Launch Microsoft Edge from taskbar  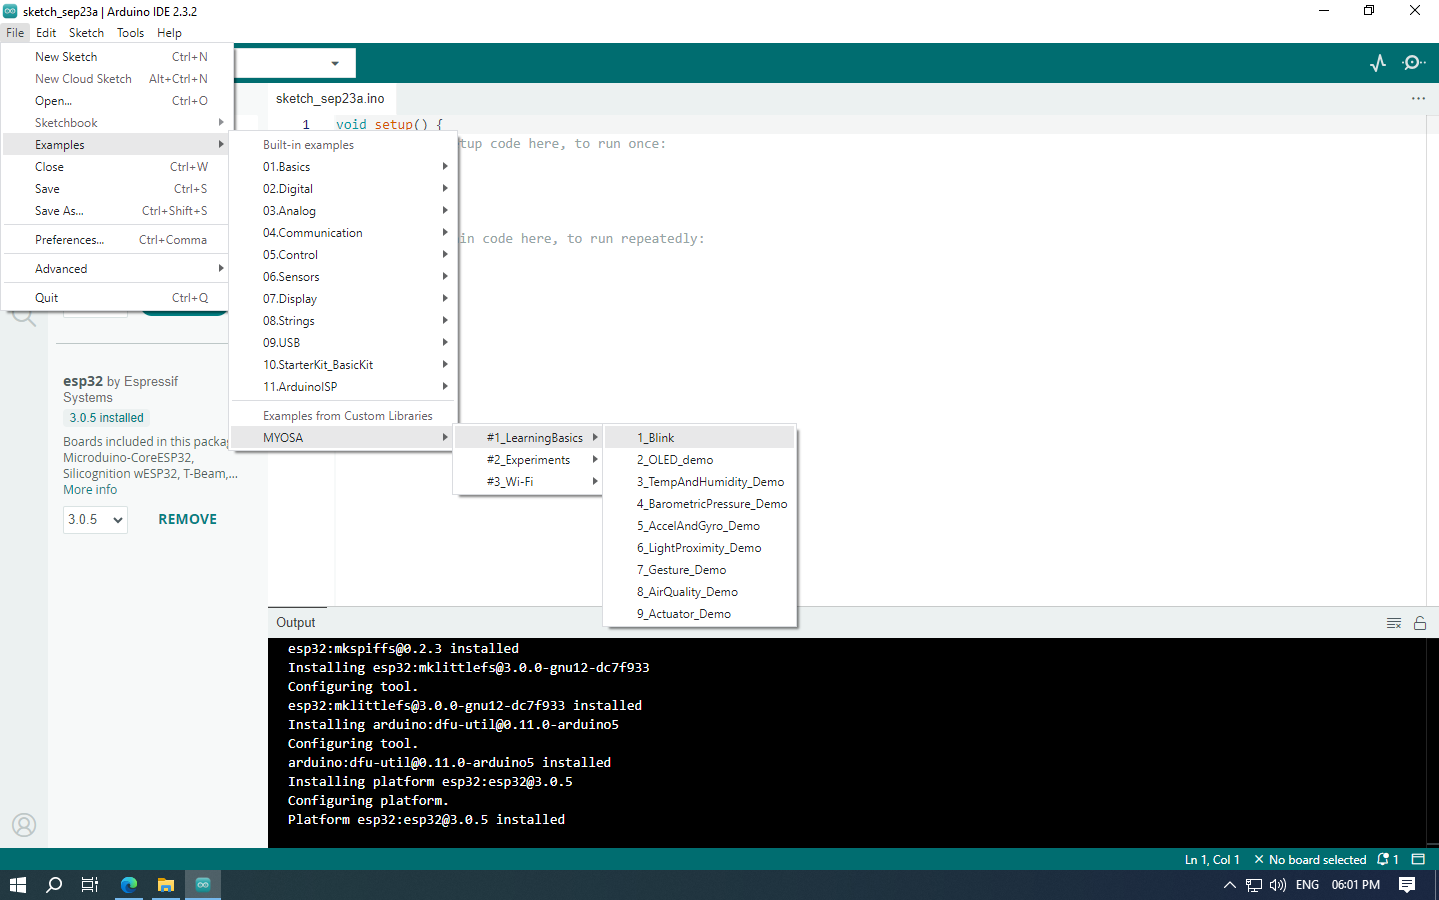pyautogui.click(x=129, y=885)
